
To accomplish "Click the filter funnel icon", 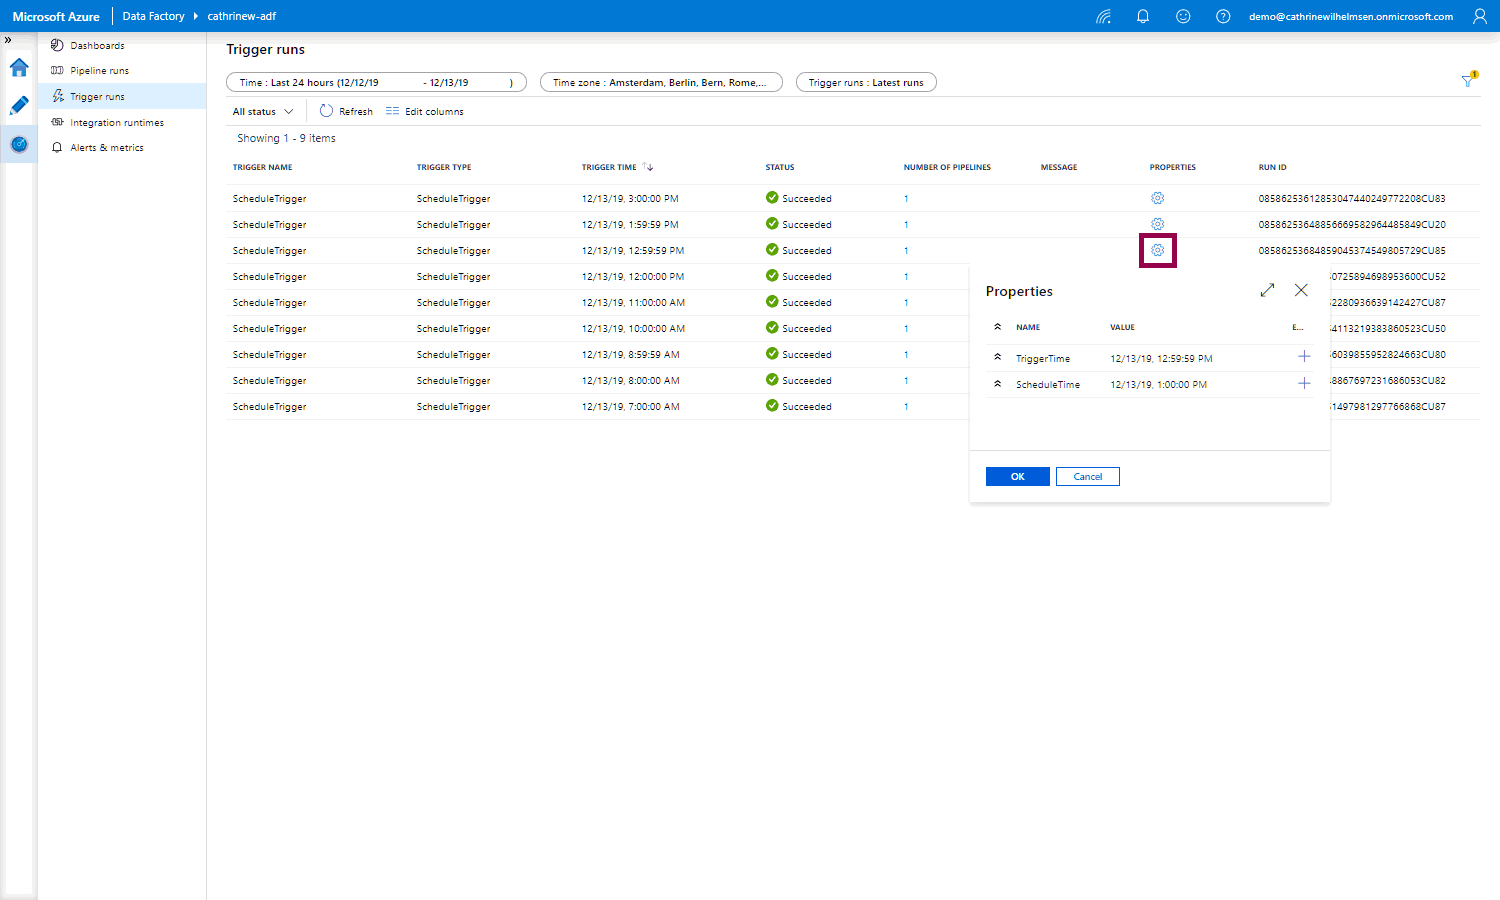I will click(x=1468, y=81).
